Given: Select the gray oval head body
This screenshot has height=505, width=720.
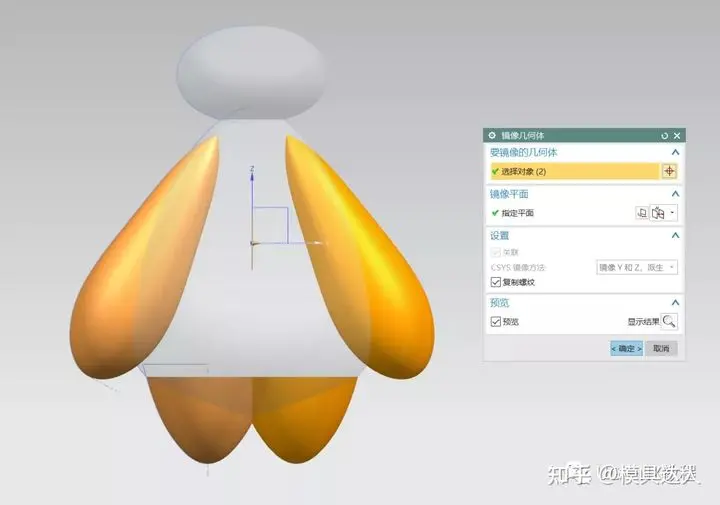Looking at the screenshot, I should click(x=251, y=73).
